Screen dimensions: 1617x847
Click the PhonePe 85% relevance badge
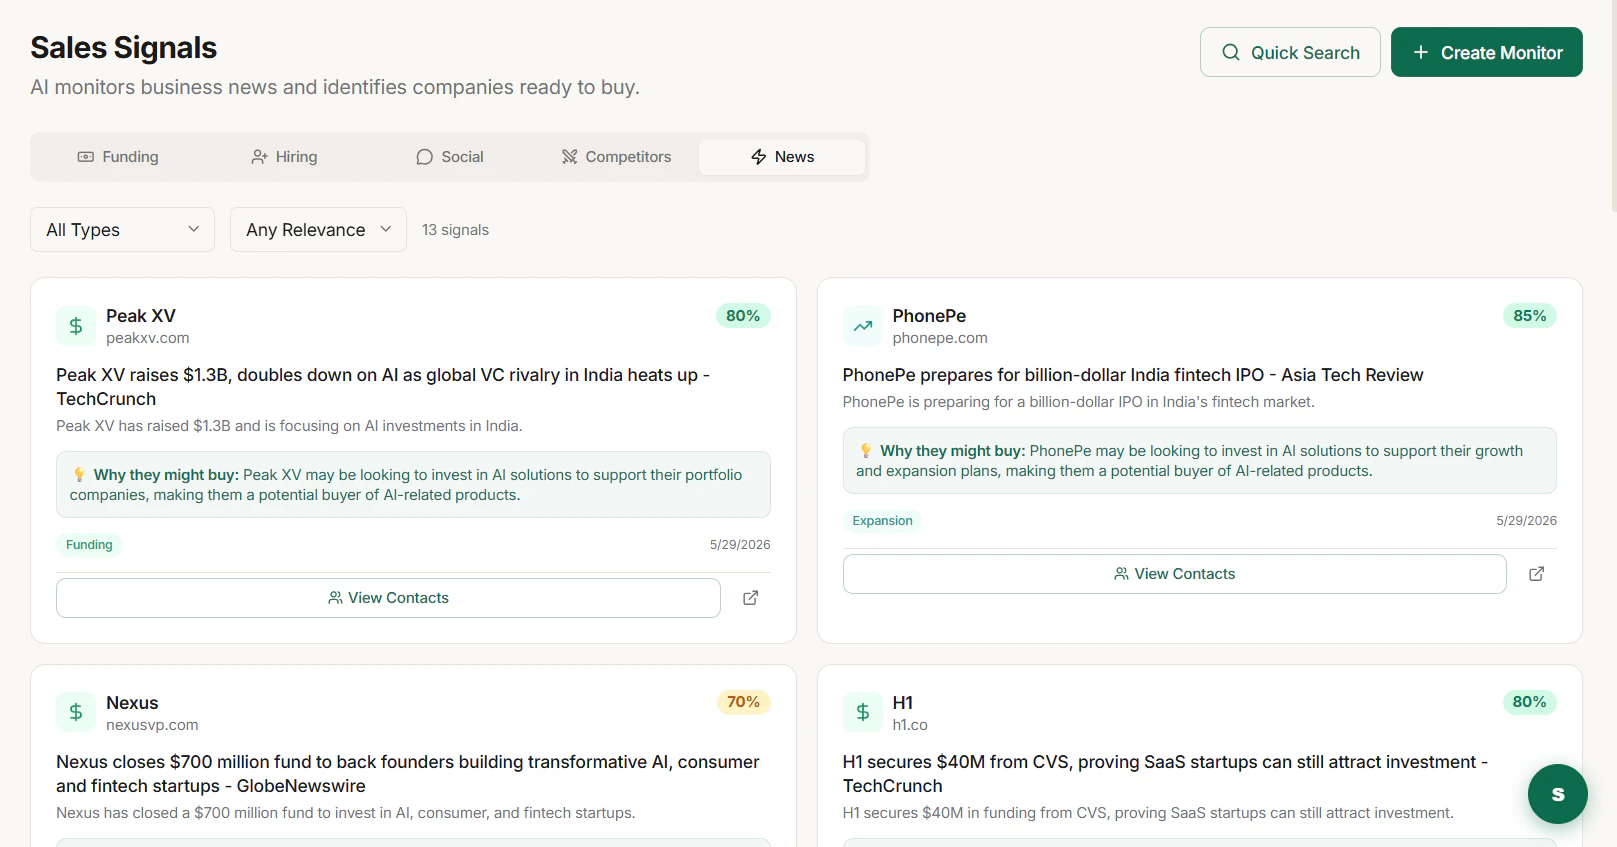point(1530,316)
